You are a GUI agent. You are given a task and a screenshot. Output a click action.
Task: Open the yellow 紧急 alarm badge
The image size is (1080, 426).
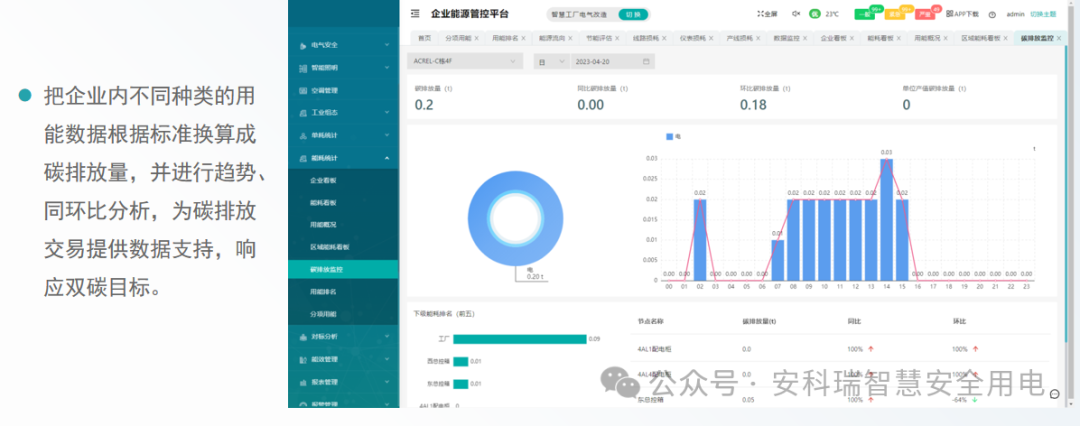[x=894, y=14]
